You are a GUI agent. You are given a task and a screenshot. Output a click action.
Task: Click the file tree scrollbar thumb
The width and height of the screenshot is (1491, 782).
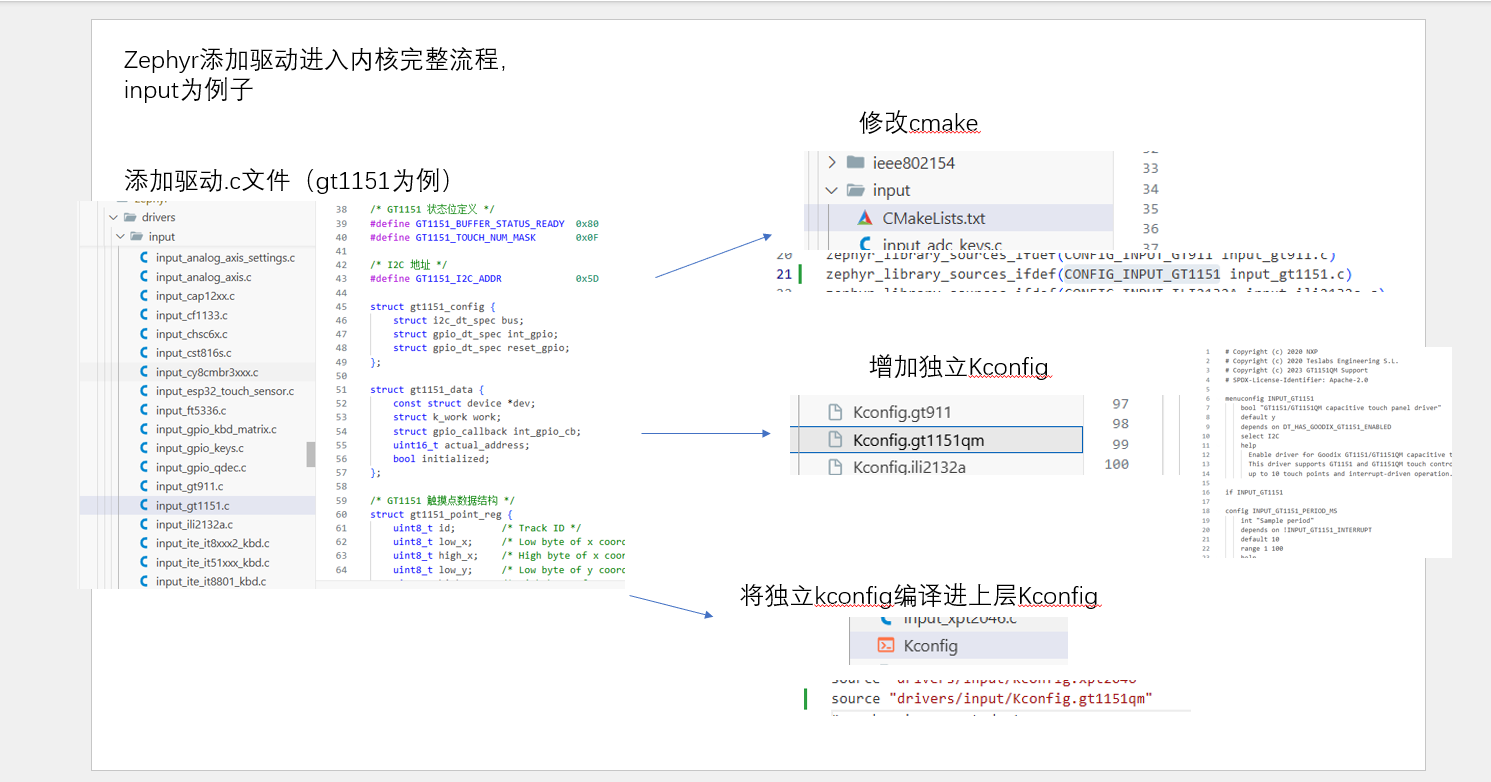pos(310,454)
